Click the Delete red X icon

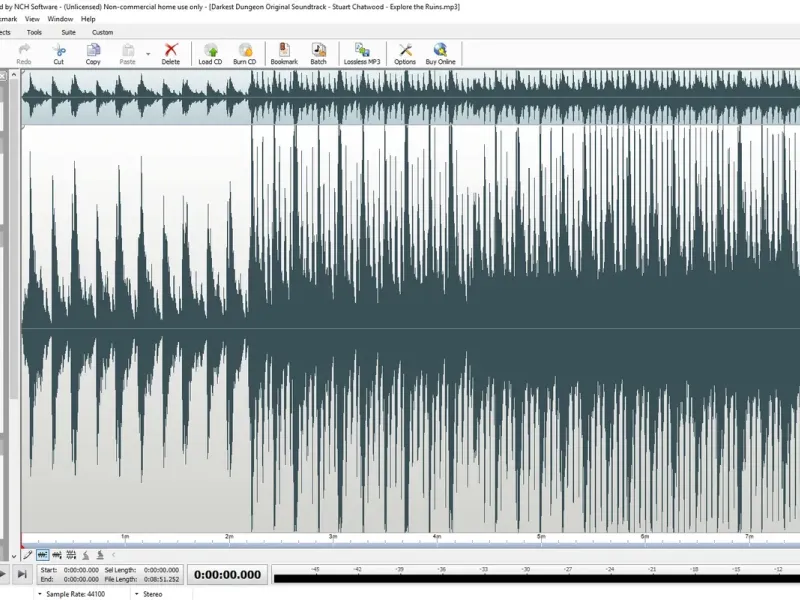(x=170, y=54)
